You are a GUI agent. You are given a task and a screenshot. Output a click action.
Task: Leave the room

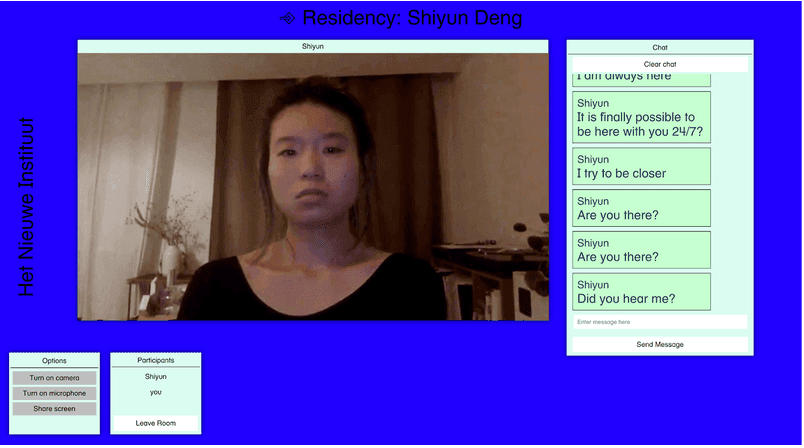155,423
